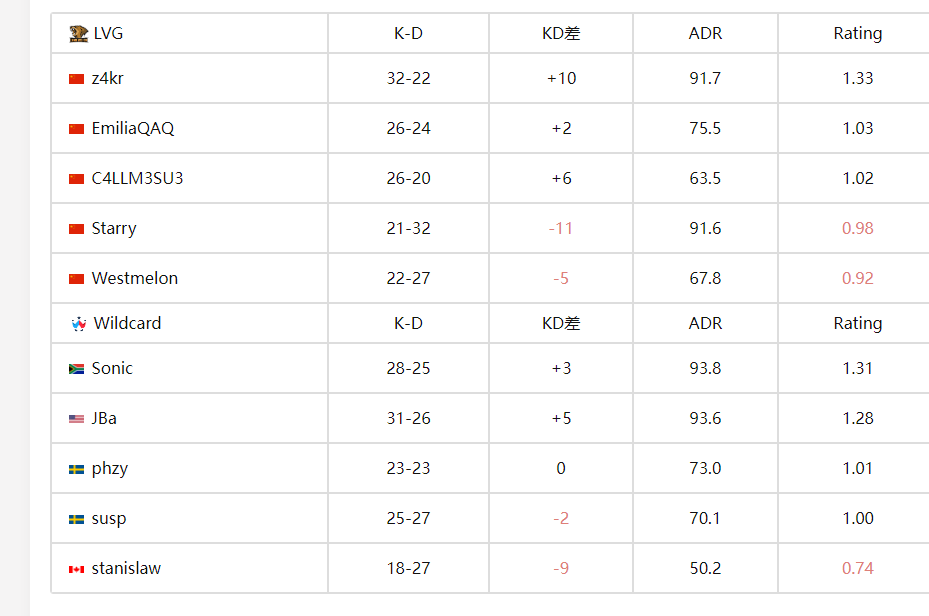Click the Chinese flag beside z4kr
Screen dimensions: 929x616
[76, 79]
